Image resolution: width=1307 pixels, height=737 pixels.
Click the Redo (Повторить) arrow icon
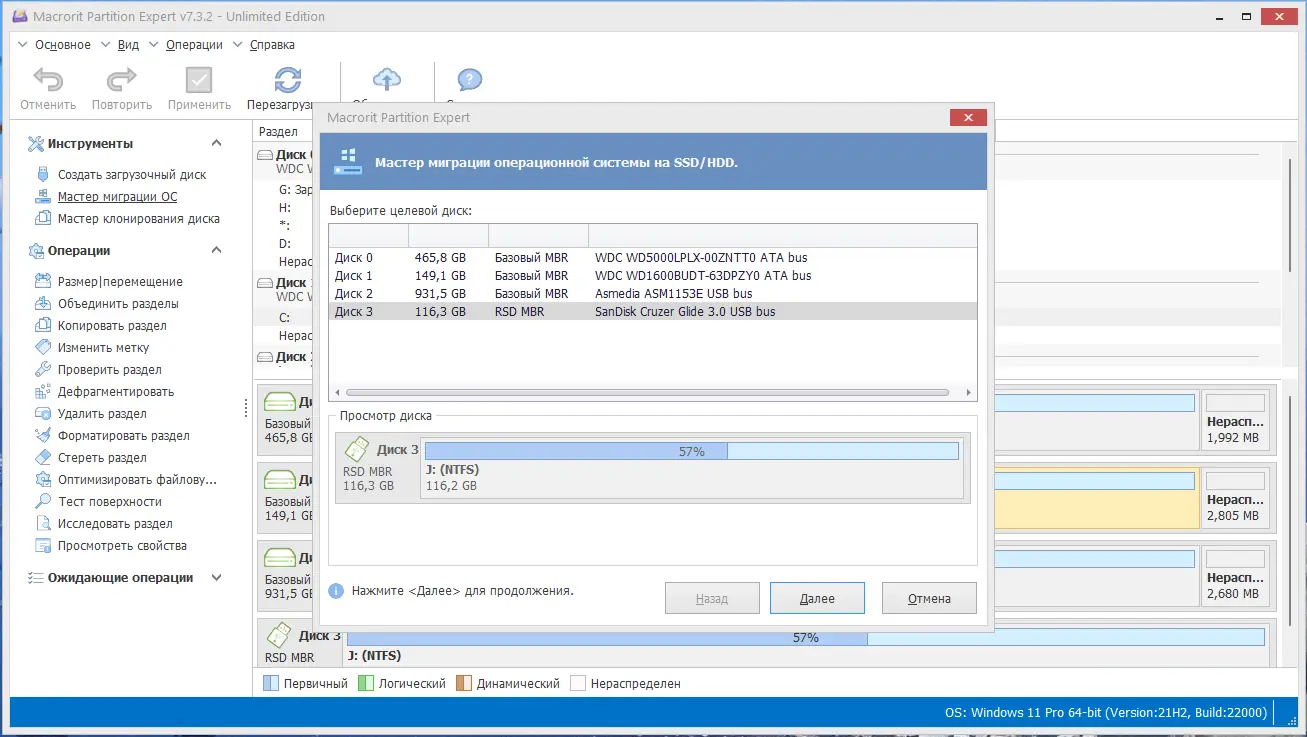121,80
